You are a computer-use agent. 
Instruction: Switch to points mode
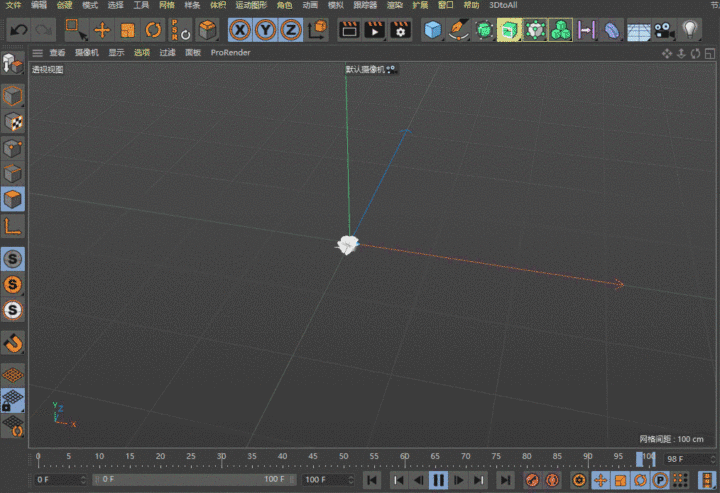click(x=12, y=148)
